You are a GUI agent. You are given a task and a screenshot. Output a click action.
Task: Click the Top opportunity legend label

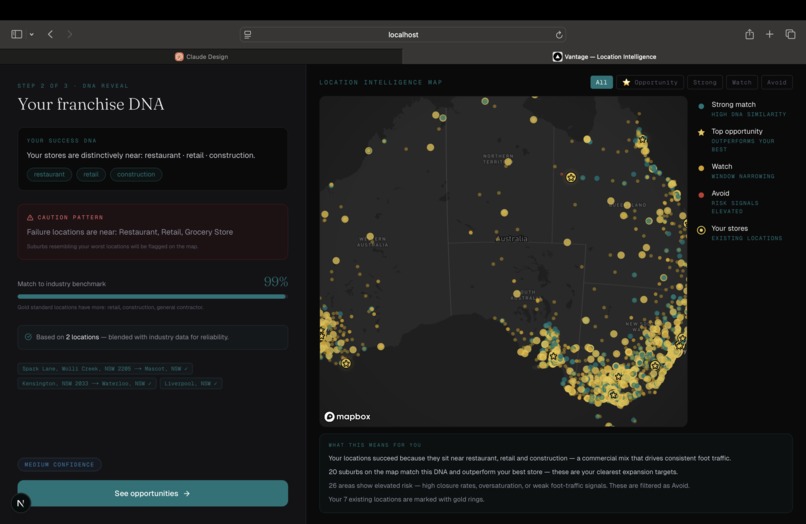pos(737,131)
